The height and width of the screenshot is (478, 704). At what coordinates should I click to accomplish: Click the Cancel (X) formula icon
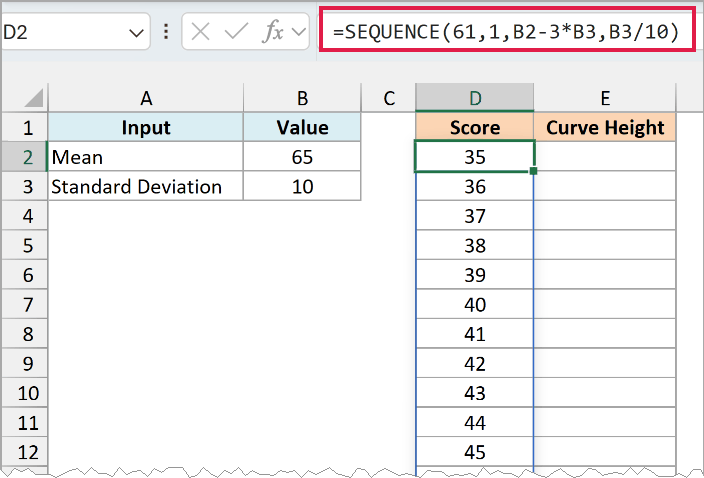[200, 32]
